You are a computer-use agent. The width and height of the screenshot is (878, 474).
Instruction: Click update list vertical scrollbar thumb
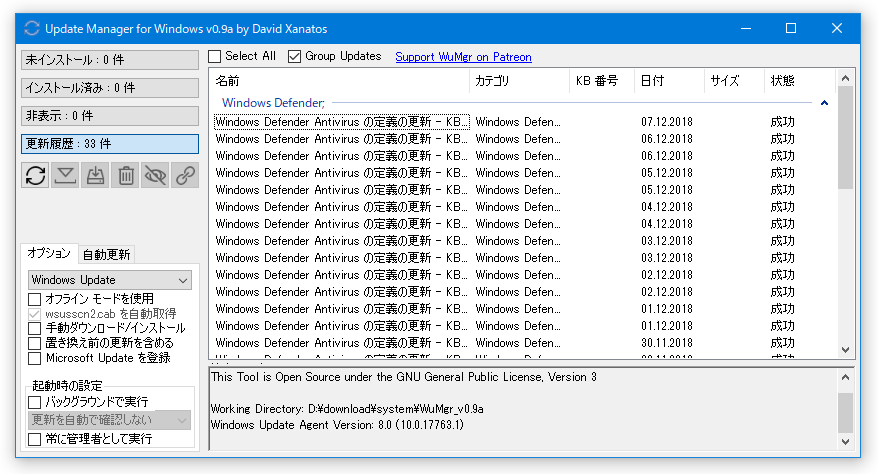(x=846, y=138)
